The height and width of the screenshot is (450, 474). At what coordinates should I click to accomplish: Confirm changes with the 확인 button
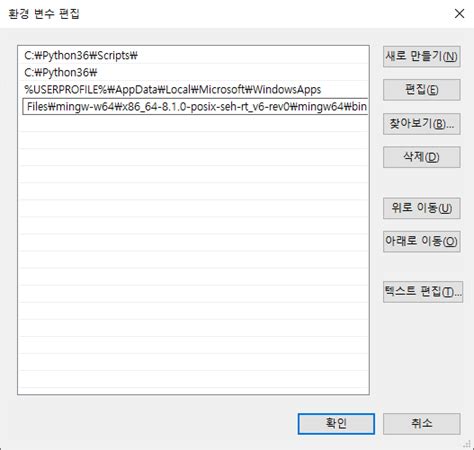[x=336, y=424]
